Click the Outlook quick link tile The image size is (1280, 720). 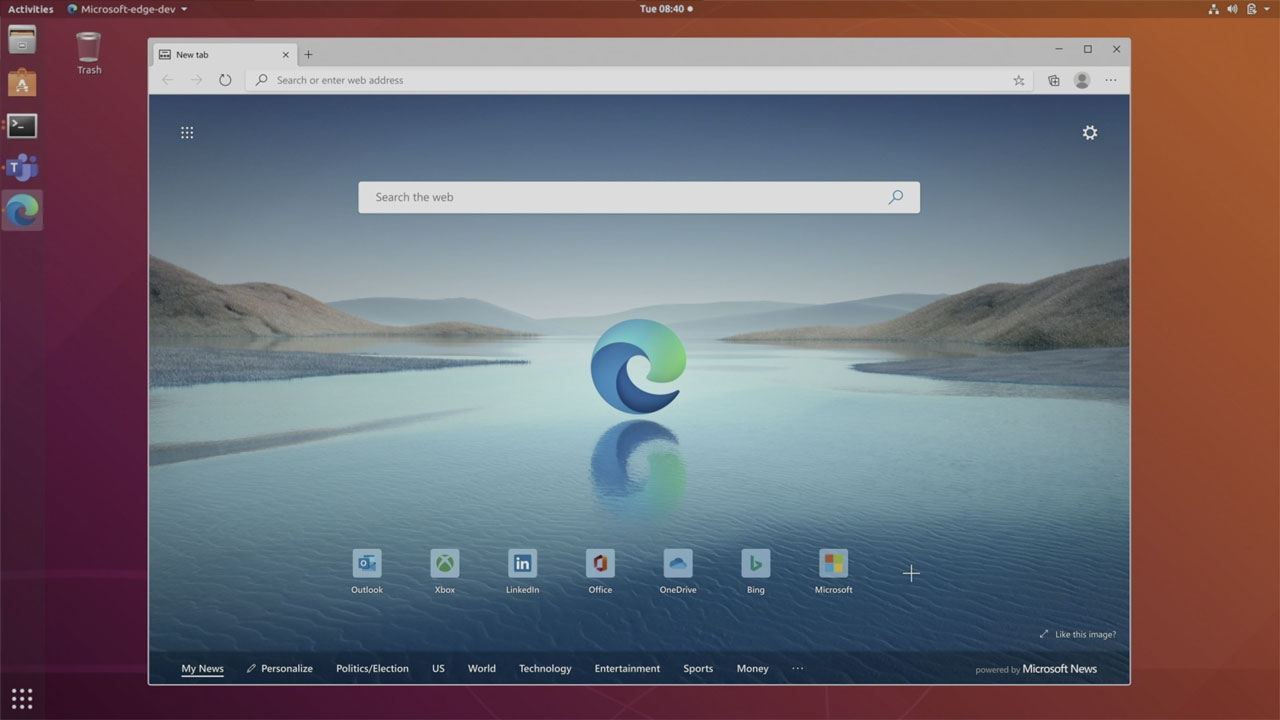[x=367, y=564]
